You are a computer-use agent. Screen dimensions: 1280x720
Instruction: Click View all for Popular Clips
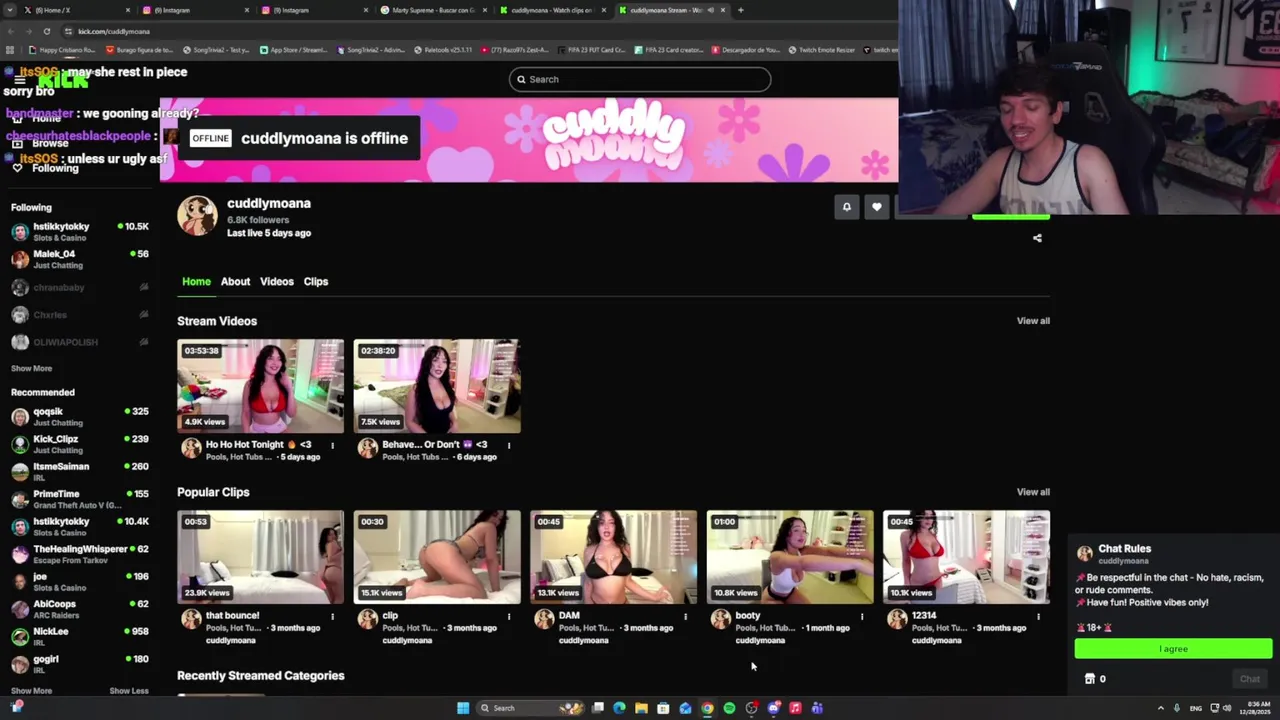(1033, 492)
